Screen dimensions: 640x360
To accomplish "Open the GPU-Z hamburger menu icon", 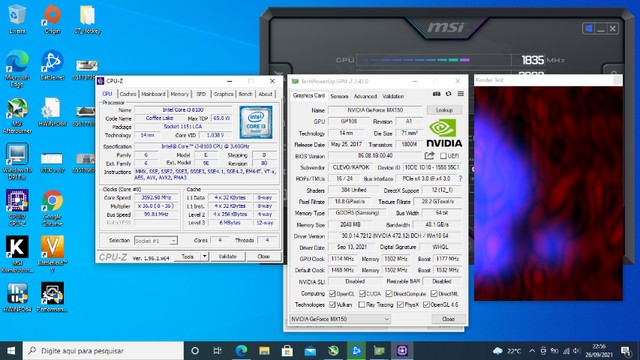I will [x=460, y=94].
